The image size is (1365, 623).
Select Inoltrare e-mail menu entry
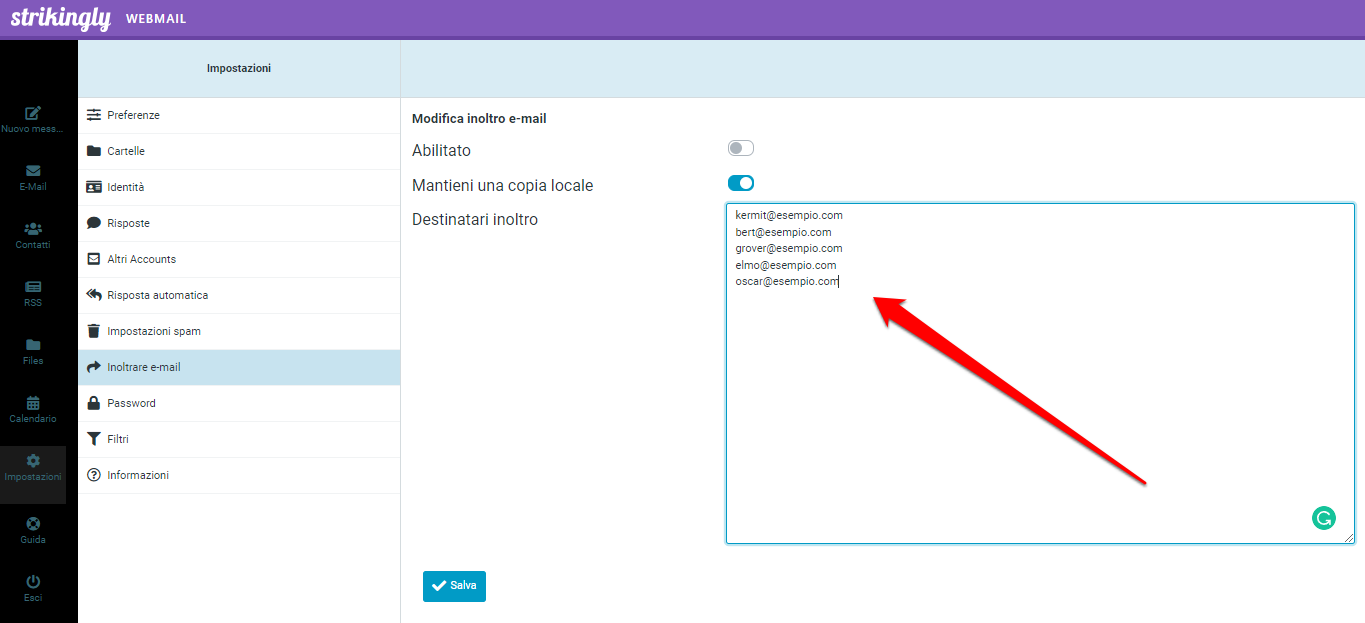[239, 367]
